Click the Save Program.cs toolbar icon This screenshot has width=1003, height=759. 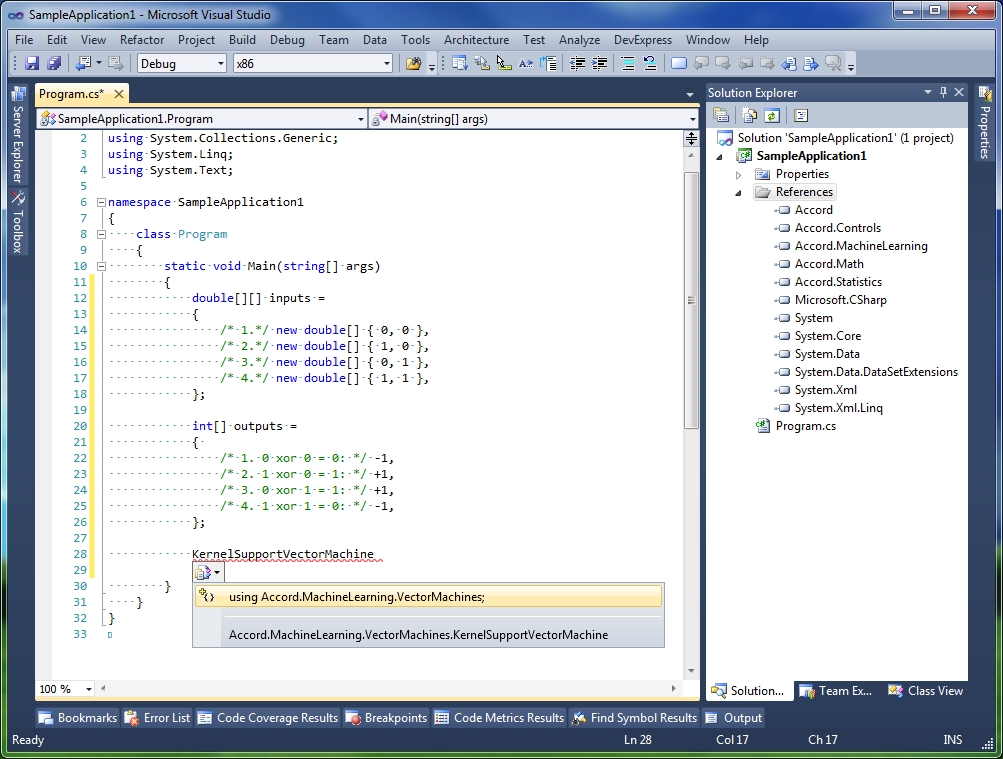pos(32,64)
